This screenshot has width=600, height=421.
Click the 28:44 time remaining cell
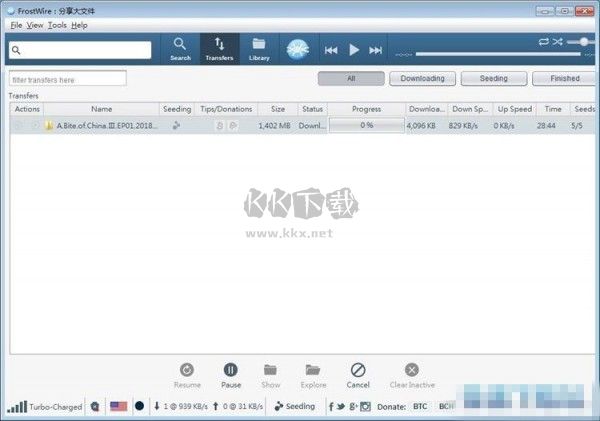click(x=546, y=126)
